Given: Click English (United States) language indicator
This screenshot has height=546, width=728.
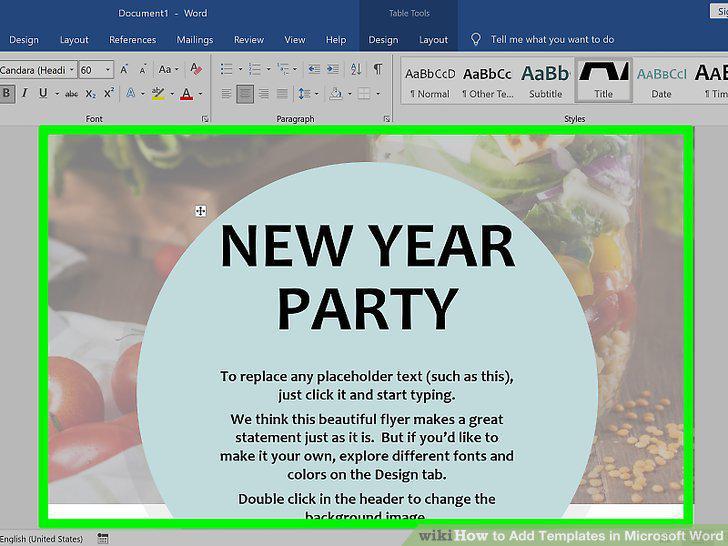Looking at the screenshot, I should coord(41,539).
